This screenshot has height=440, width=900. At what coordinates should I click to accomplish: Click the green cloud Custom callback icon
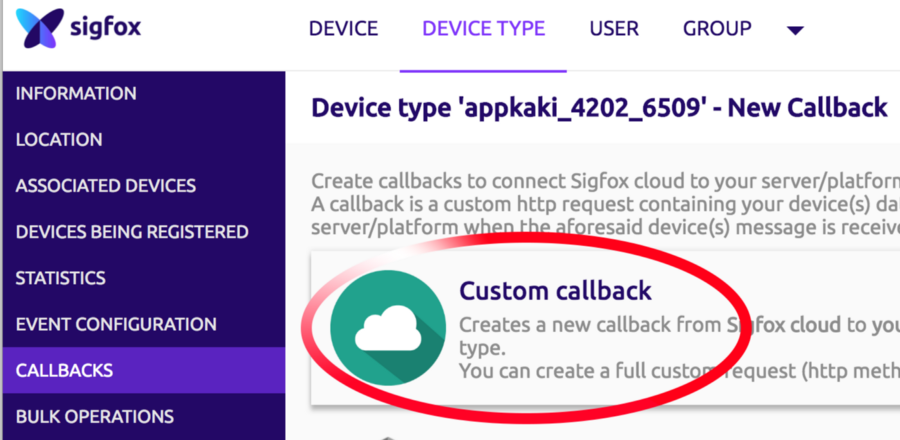pyautogui.click(x=388, y=327)
